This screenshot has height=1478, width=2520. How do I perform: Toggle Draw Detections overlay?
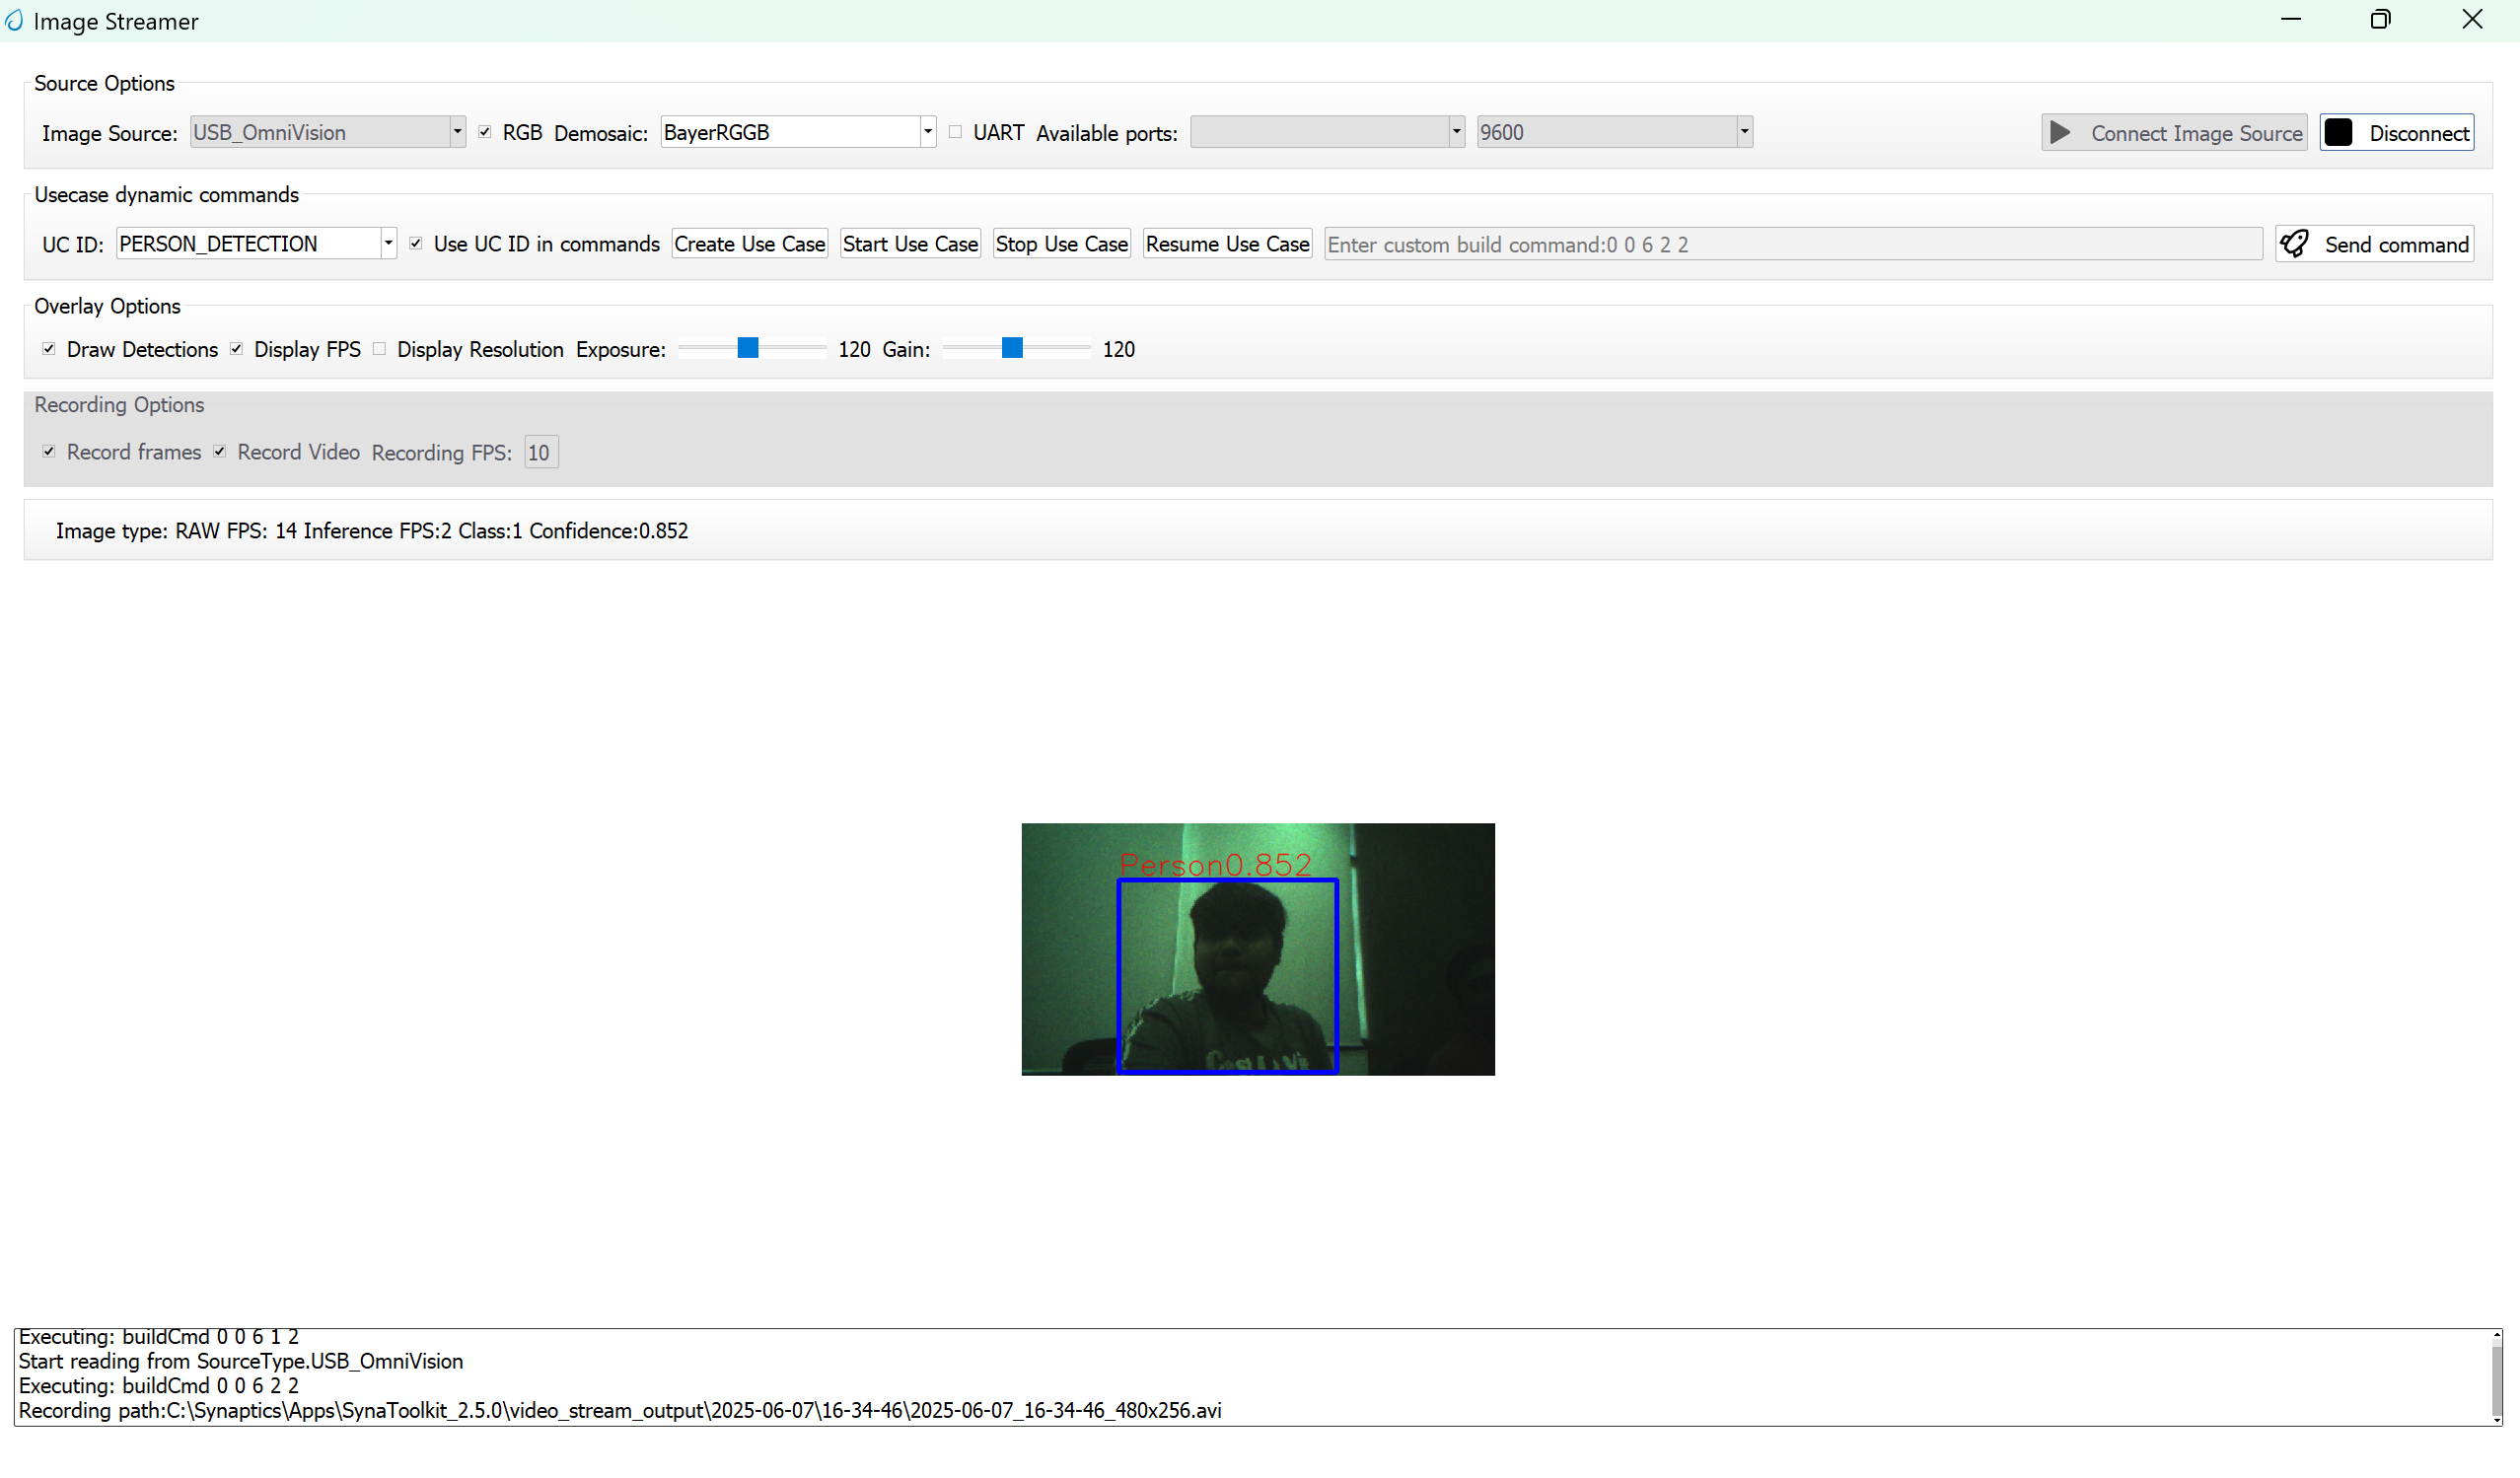[48, 348]
